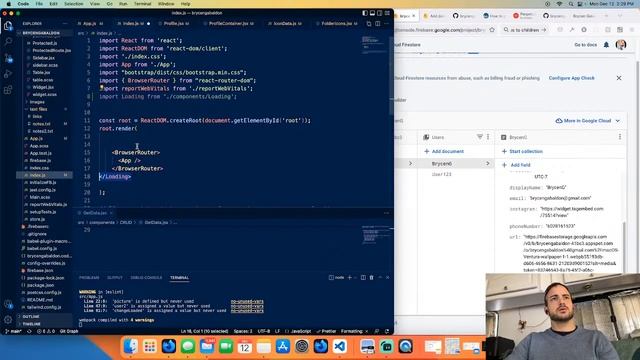
Task: Open Messages from the Dock
Action: 188,347
